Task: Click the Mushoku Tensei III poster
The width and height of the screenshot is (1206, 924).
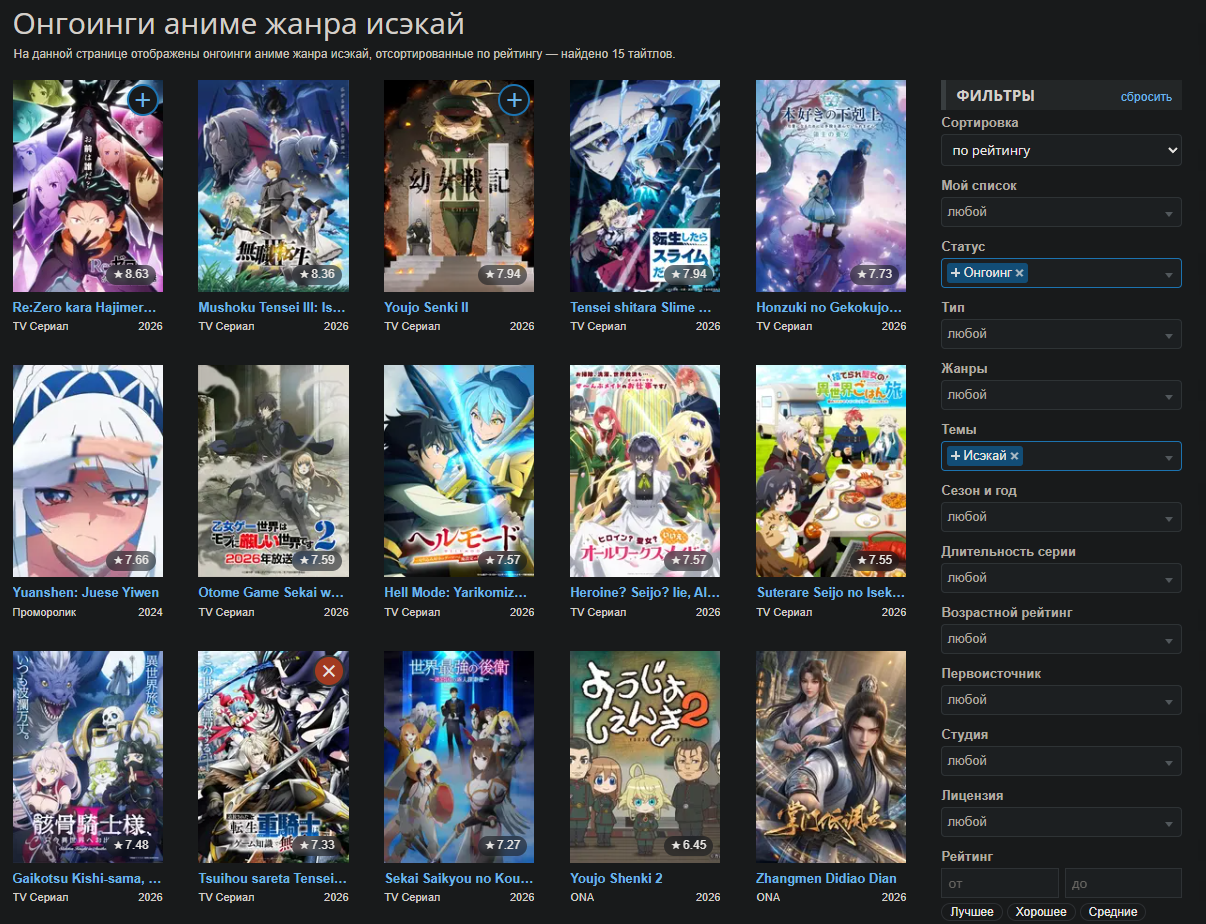Action: coord(273,186)
